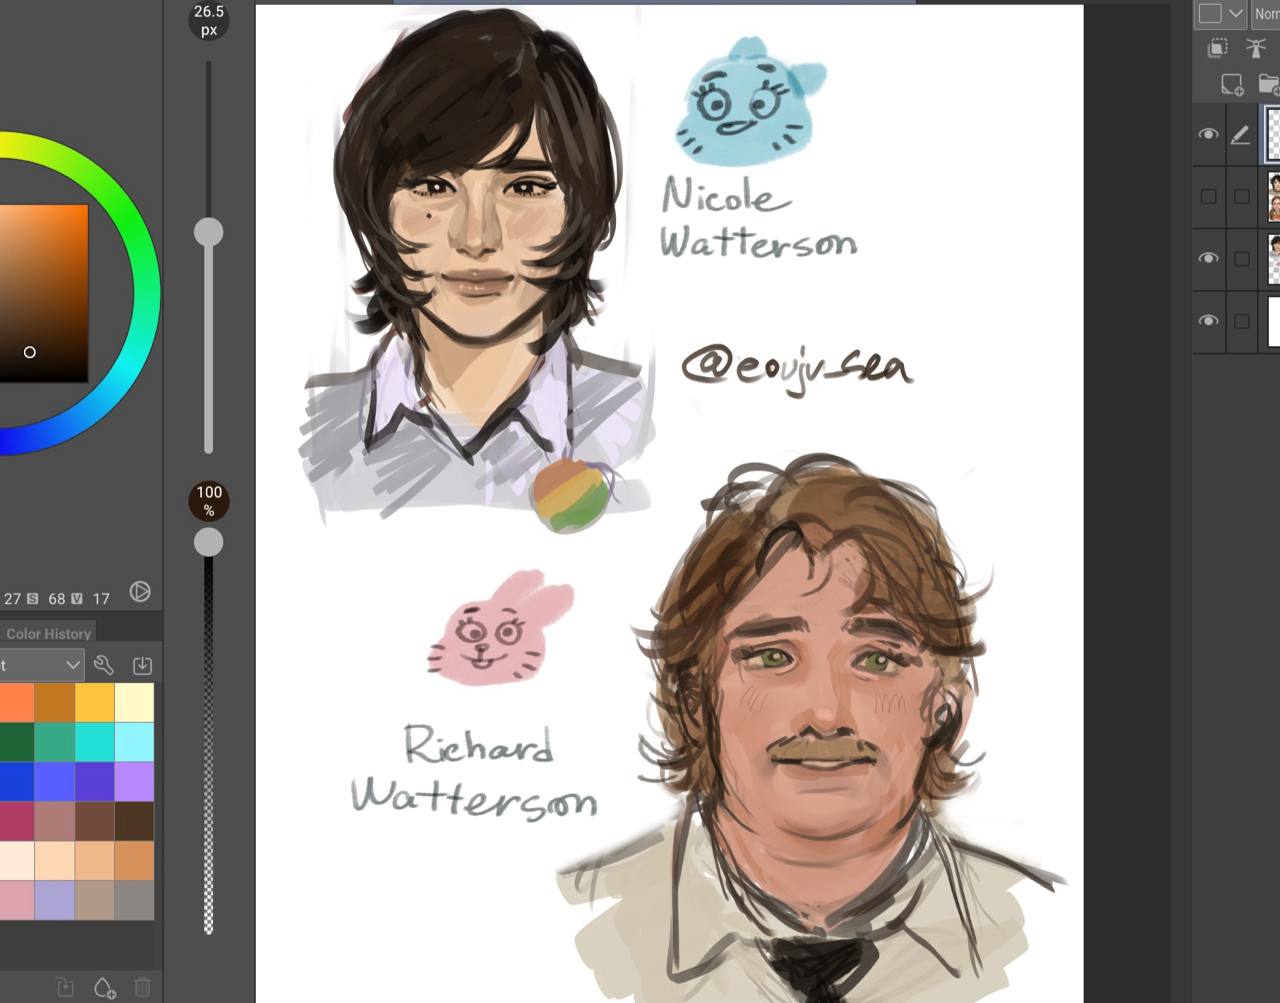The image size is (1280, 1003).
Task: Show the hidden two-face reference layer
Action: 1208,196
